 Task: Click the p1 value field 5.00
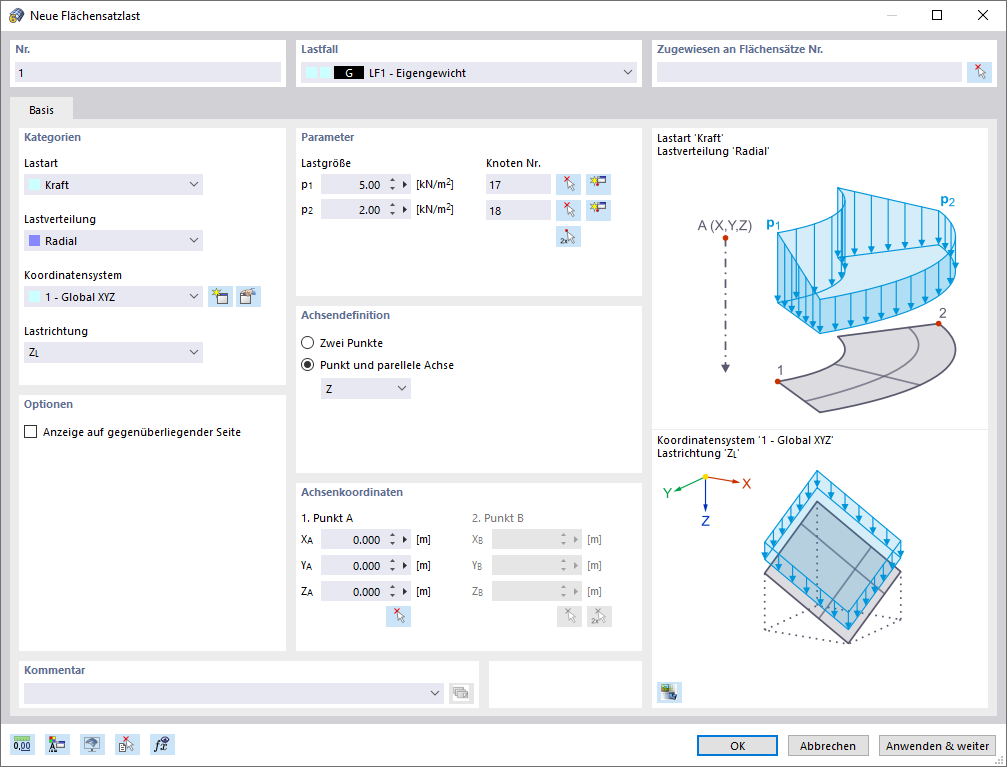(x=353, y=184)
